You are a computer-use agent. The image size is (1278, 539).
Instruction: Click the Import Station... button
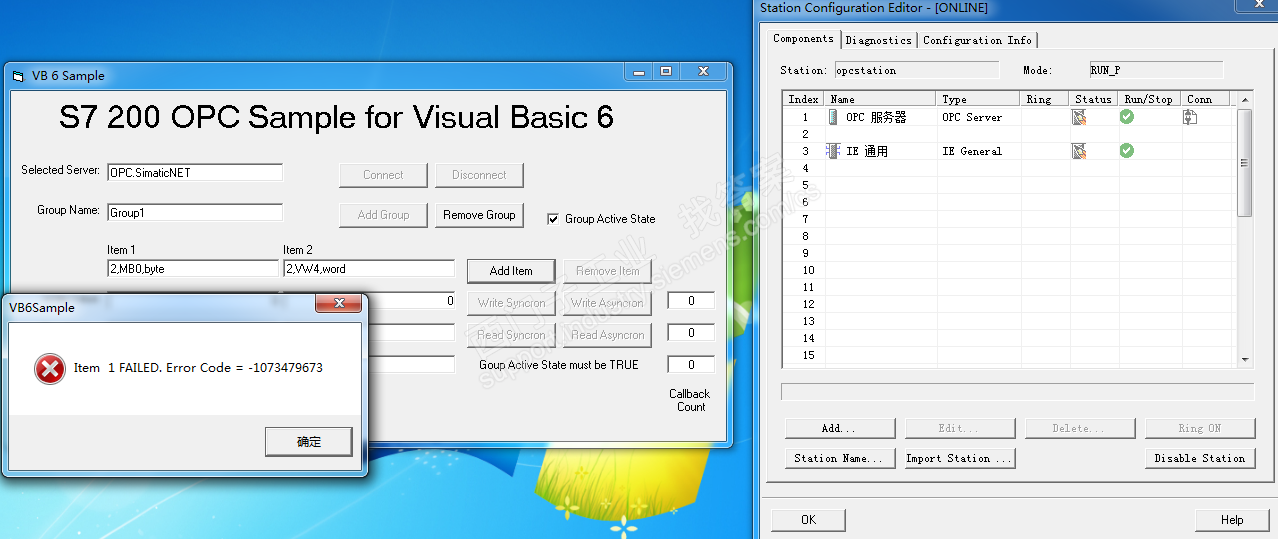click(x=960, y=458)
